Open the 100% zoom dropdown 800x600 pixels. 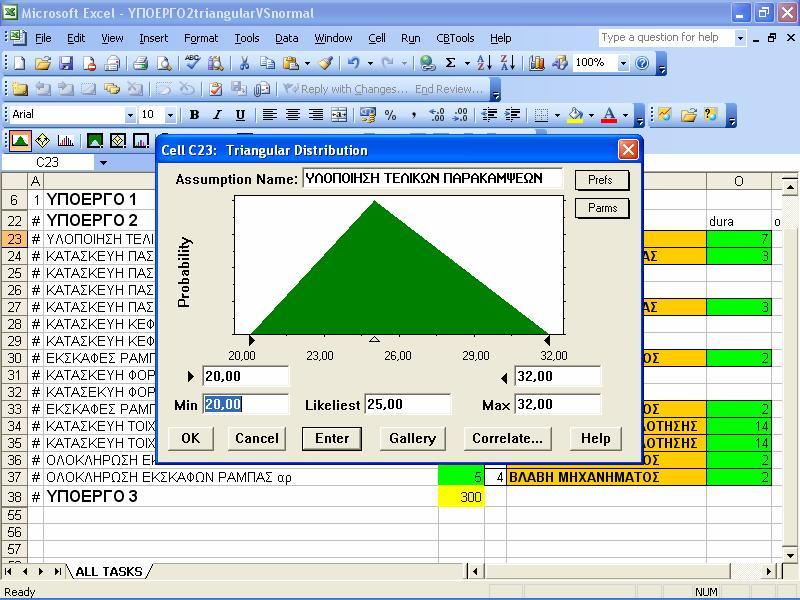pyautogui.click(x=623, y=63)
